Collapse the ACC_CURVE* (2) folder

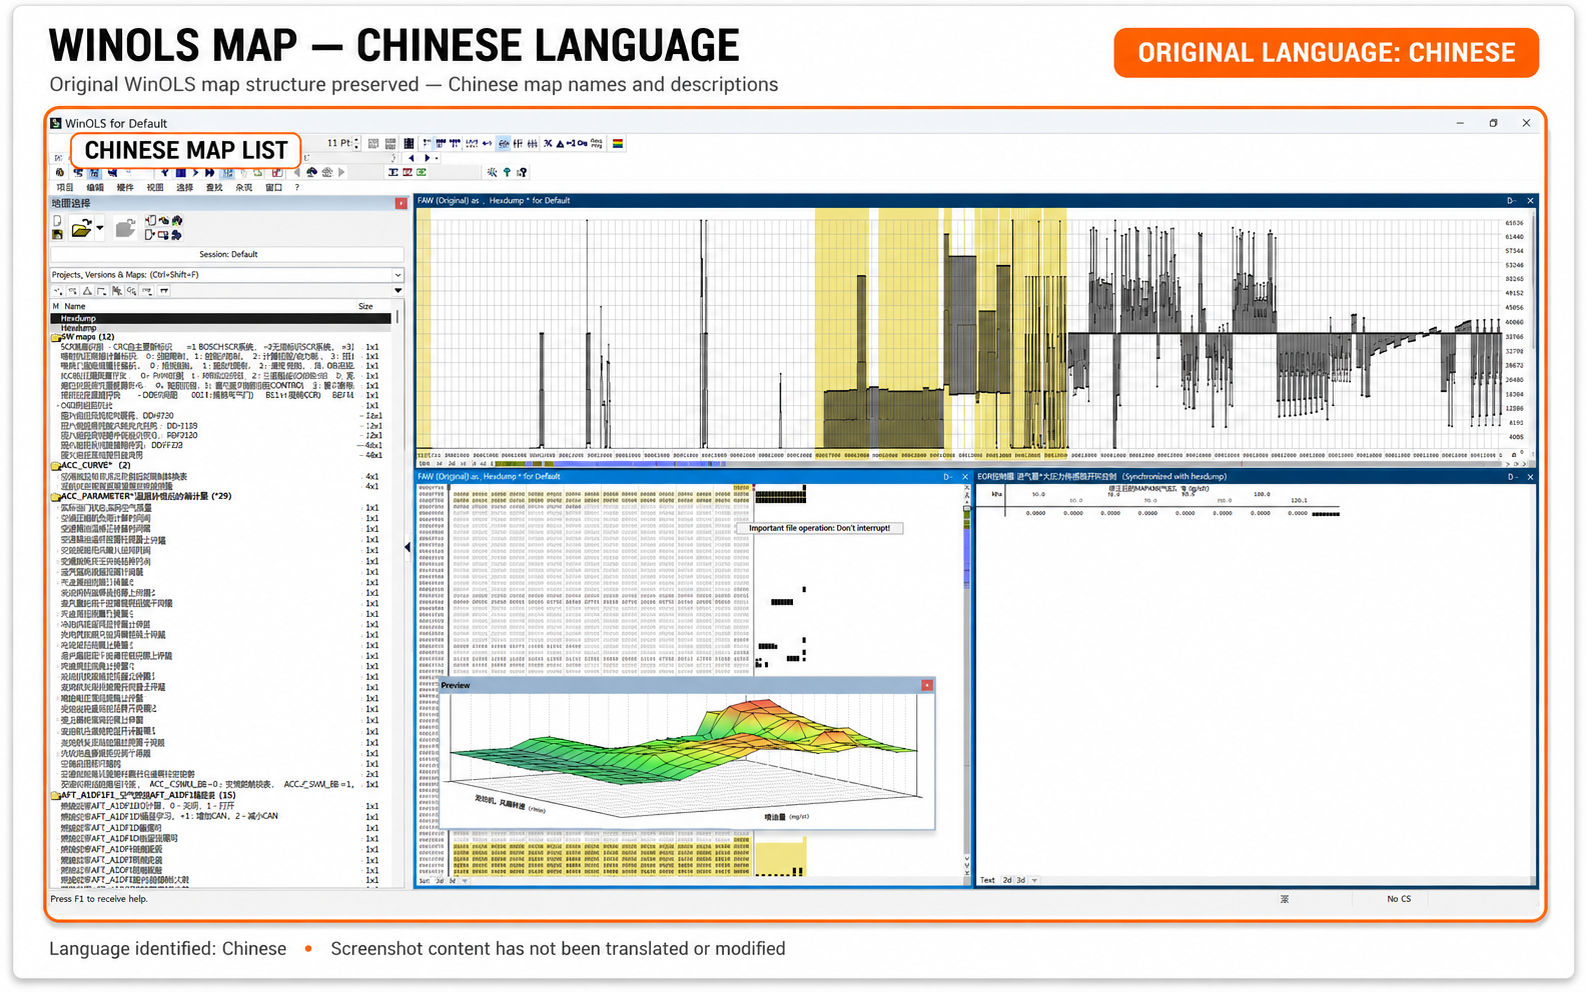pos(56,466)
